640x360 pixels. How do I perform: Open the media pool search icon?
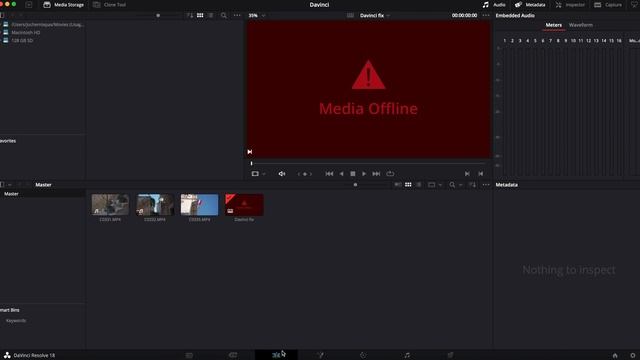point(452,185)
